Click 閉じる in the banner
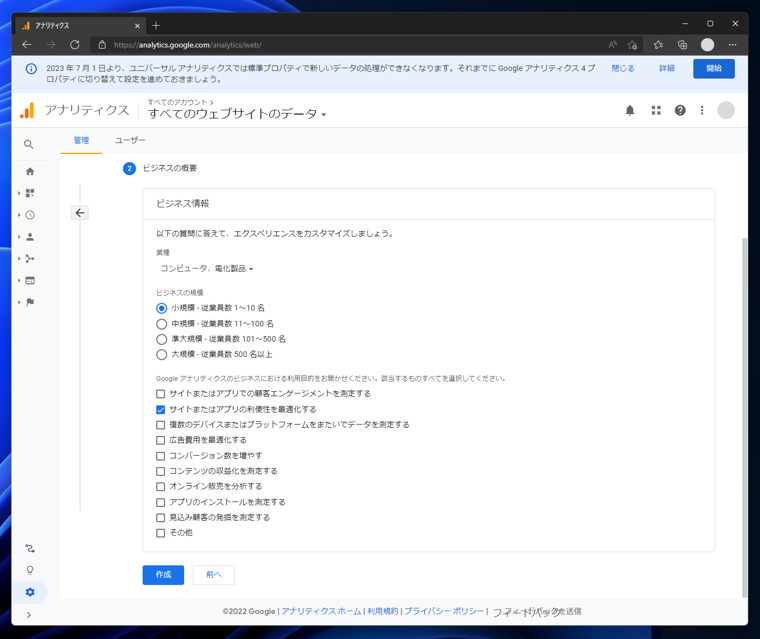Screen dimensions: 760x639 pyautogui.click(x=623, y=69)
